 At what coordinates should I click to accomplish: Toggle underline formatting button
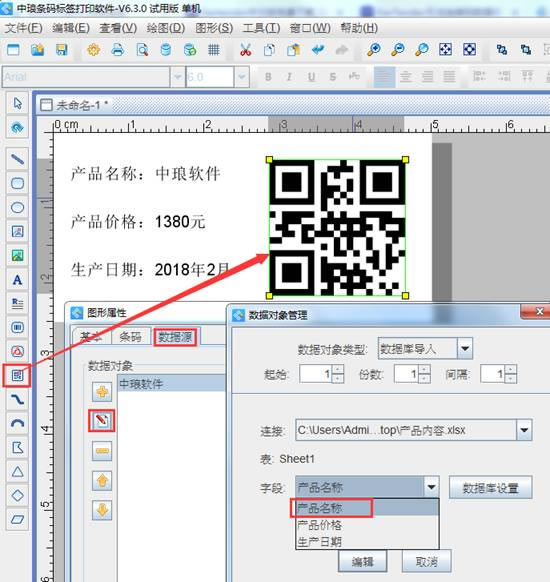(311, 77)
